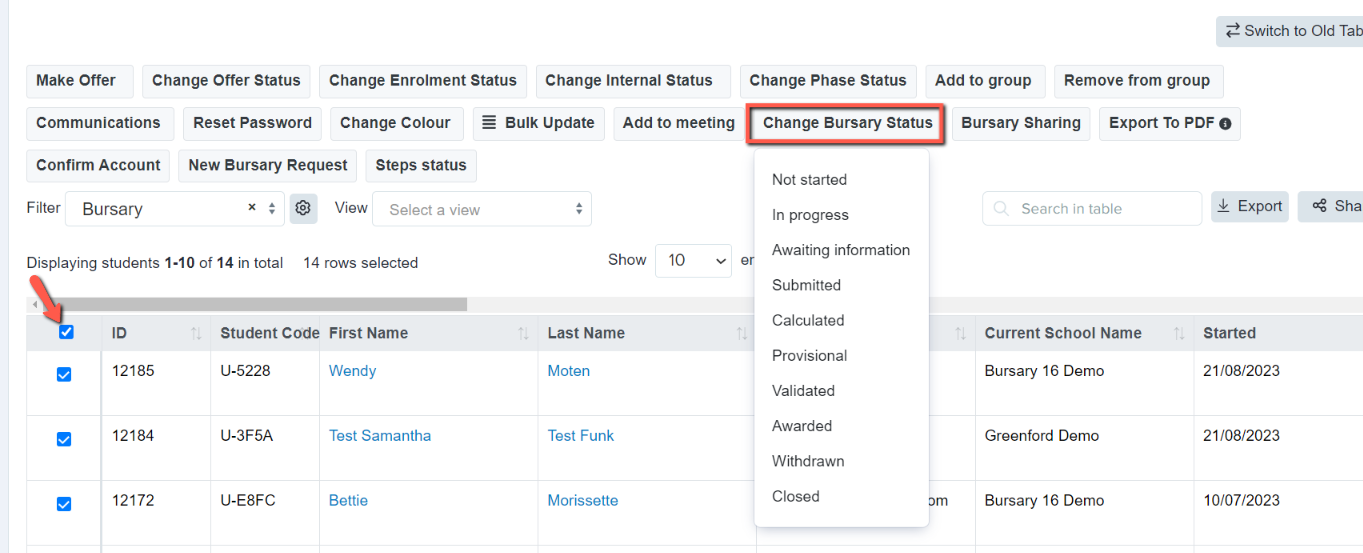1363x553 pixels.
Task: Uncheck the select-all header checkbox
Action: point(66,332)
